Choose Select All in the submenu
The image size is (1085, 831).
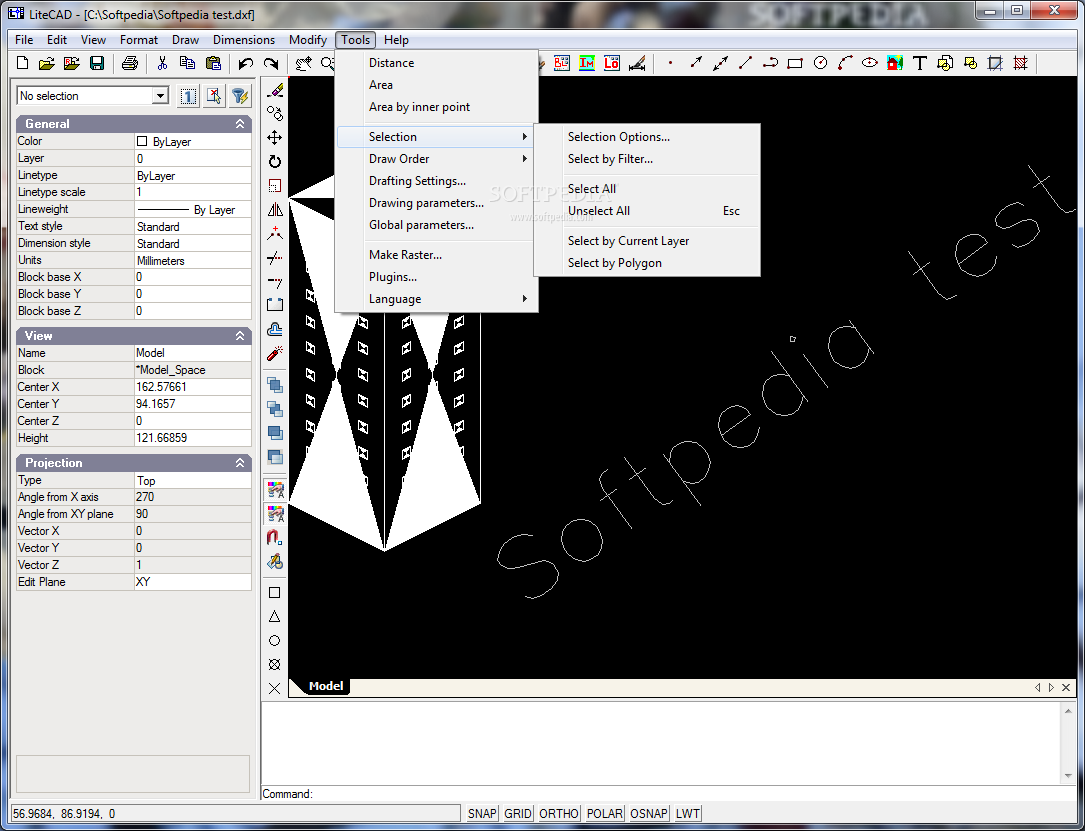647,189
